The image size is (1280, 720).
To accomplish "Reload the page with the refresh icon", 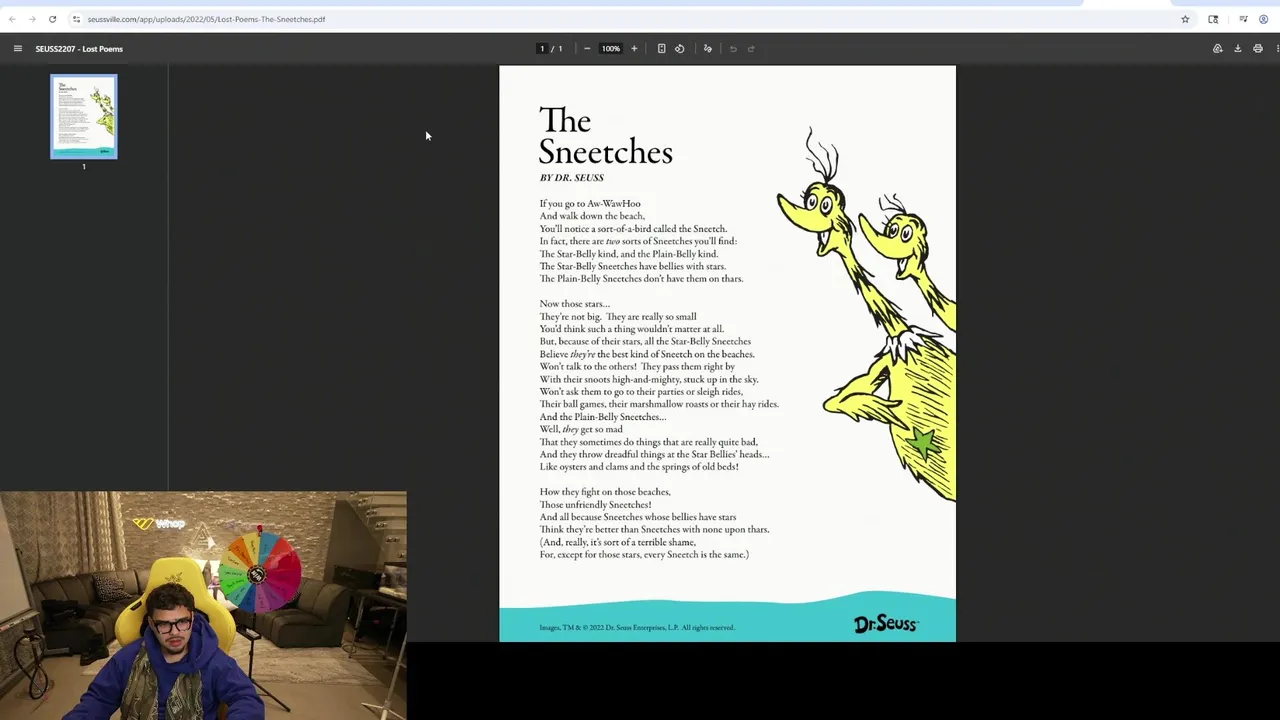I will click(52, 19).
